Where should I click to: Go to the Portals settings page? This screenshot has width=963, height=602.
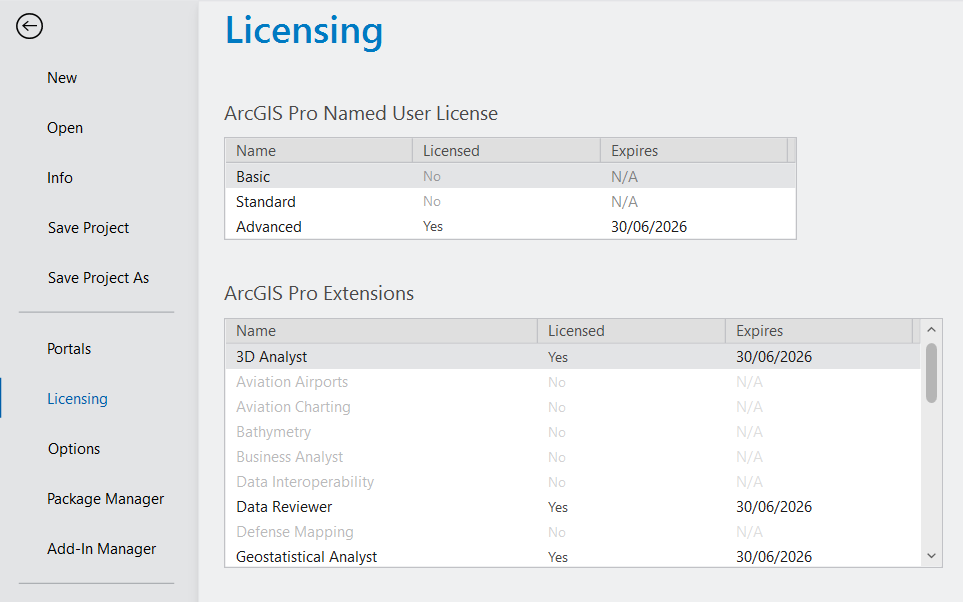pyautogui.click(x=69, y=348)
